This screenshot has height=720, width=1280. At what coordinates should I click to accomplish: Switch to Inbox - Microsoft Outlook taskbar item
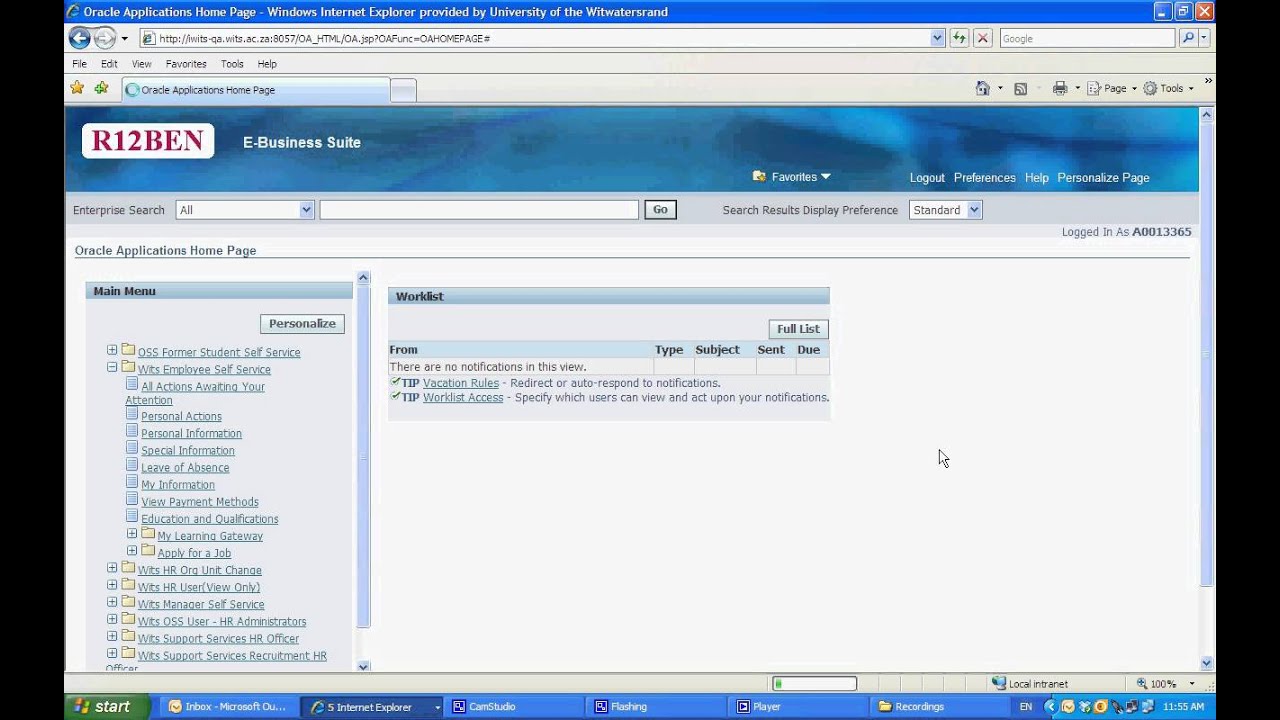(x=228, y=706)
